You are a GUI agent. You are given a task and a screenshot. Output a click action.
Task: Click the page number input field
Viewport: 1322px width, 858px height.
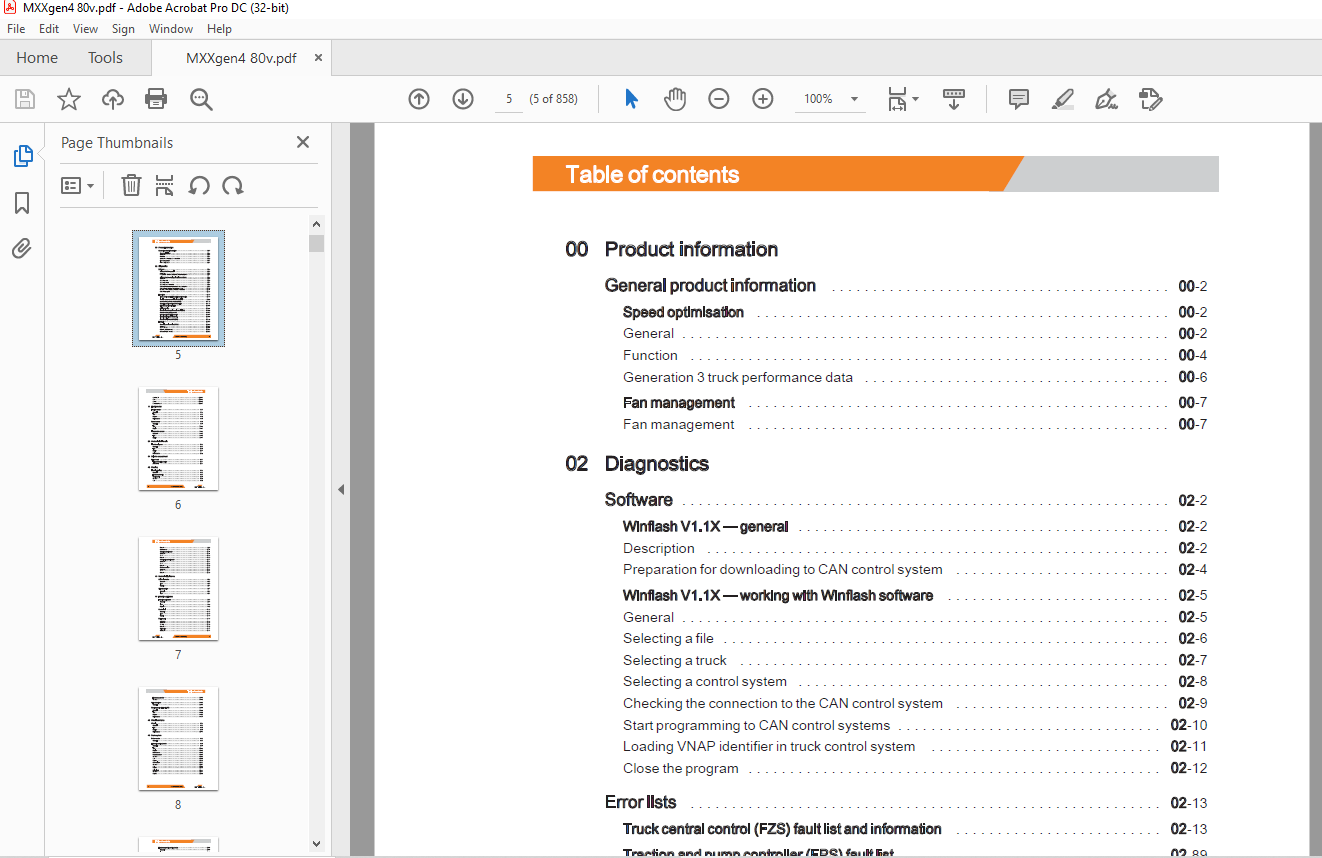(509, 99)
